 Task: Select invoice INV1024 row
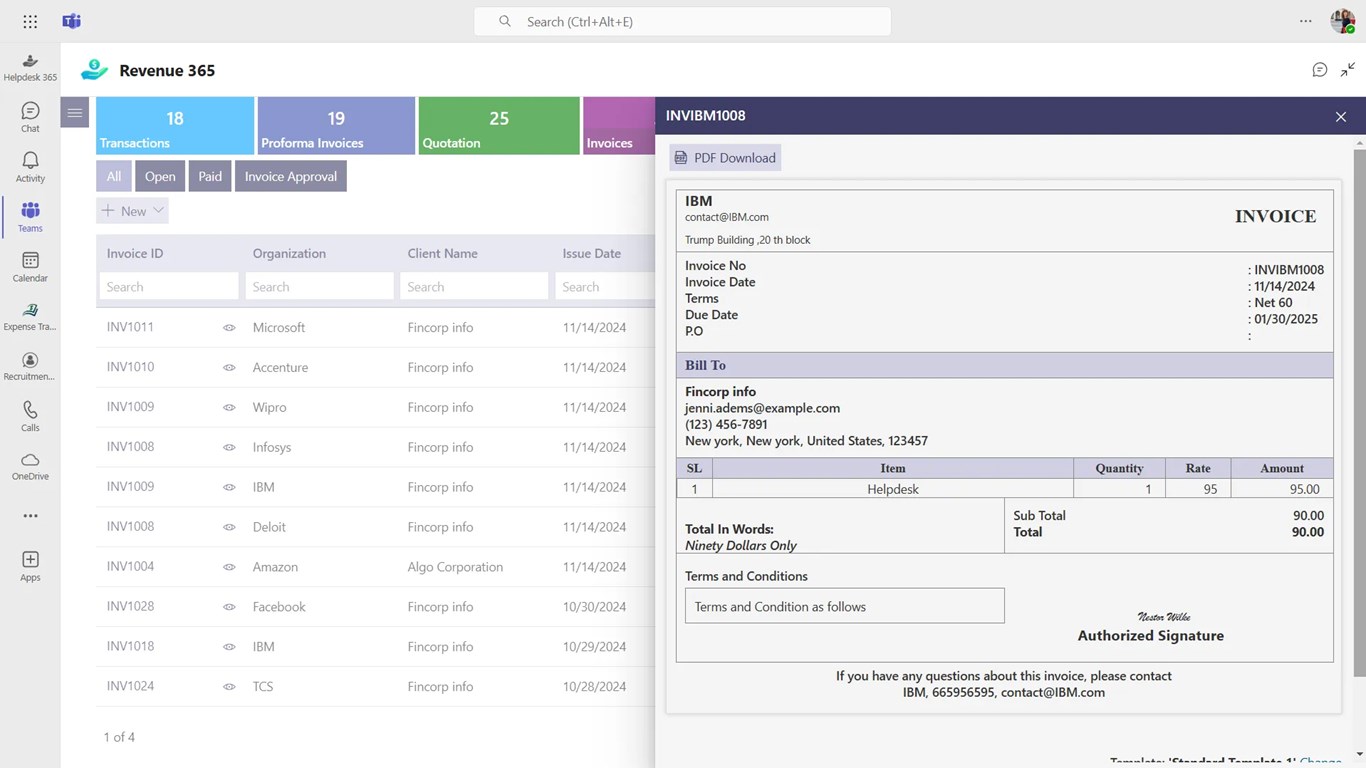[x=375, y=687]
